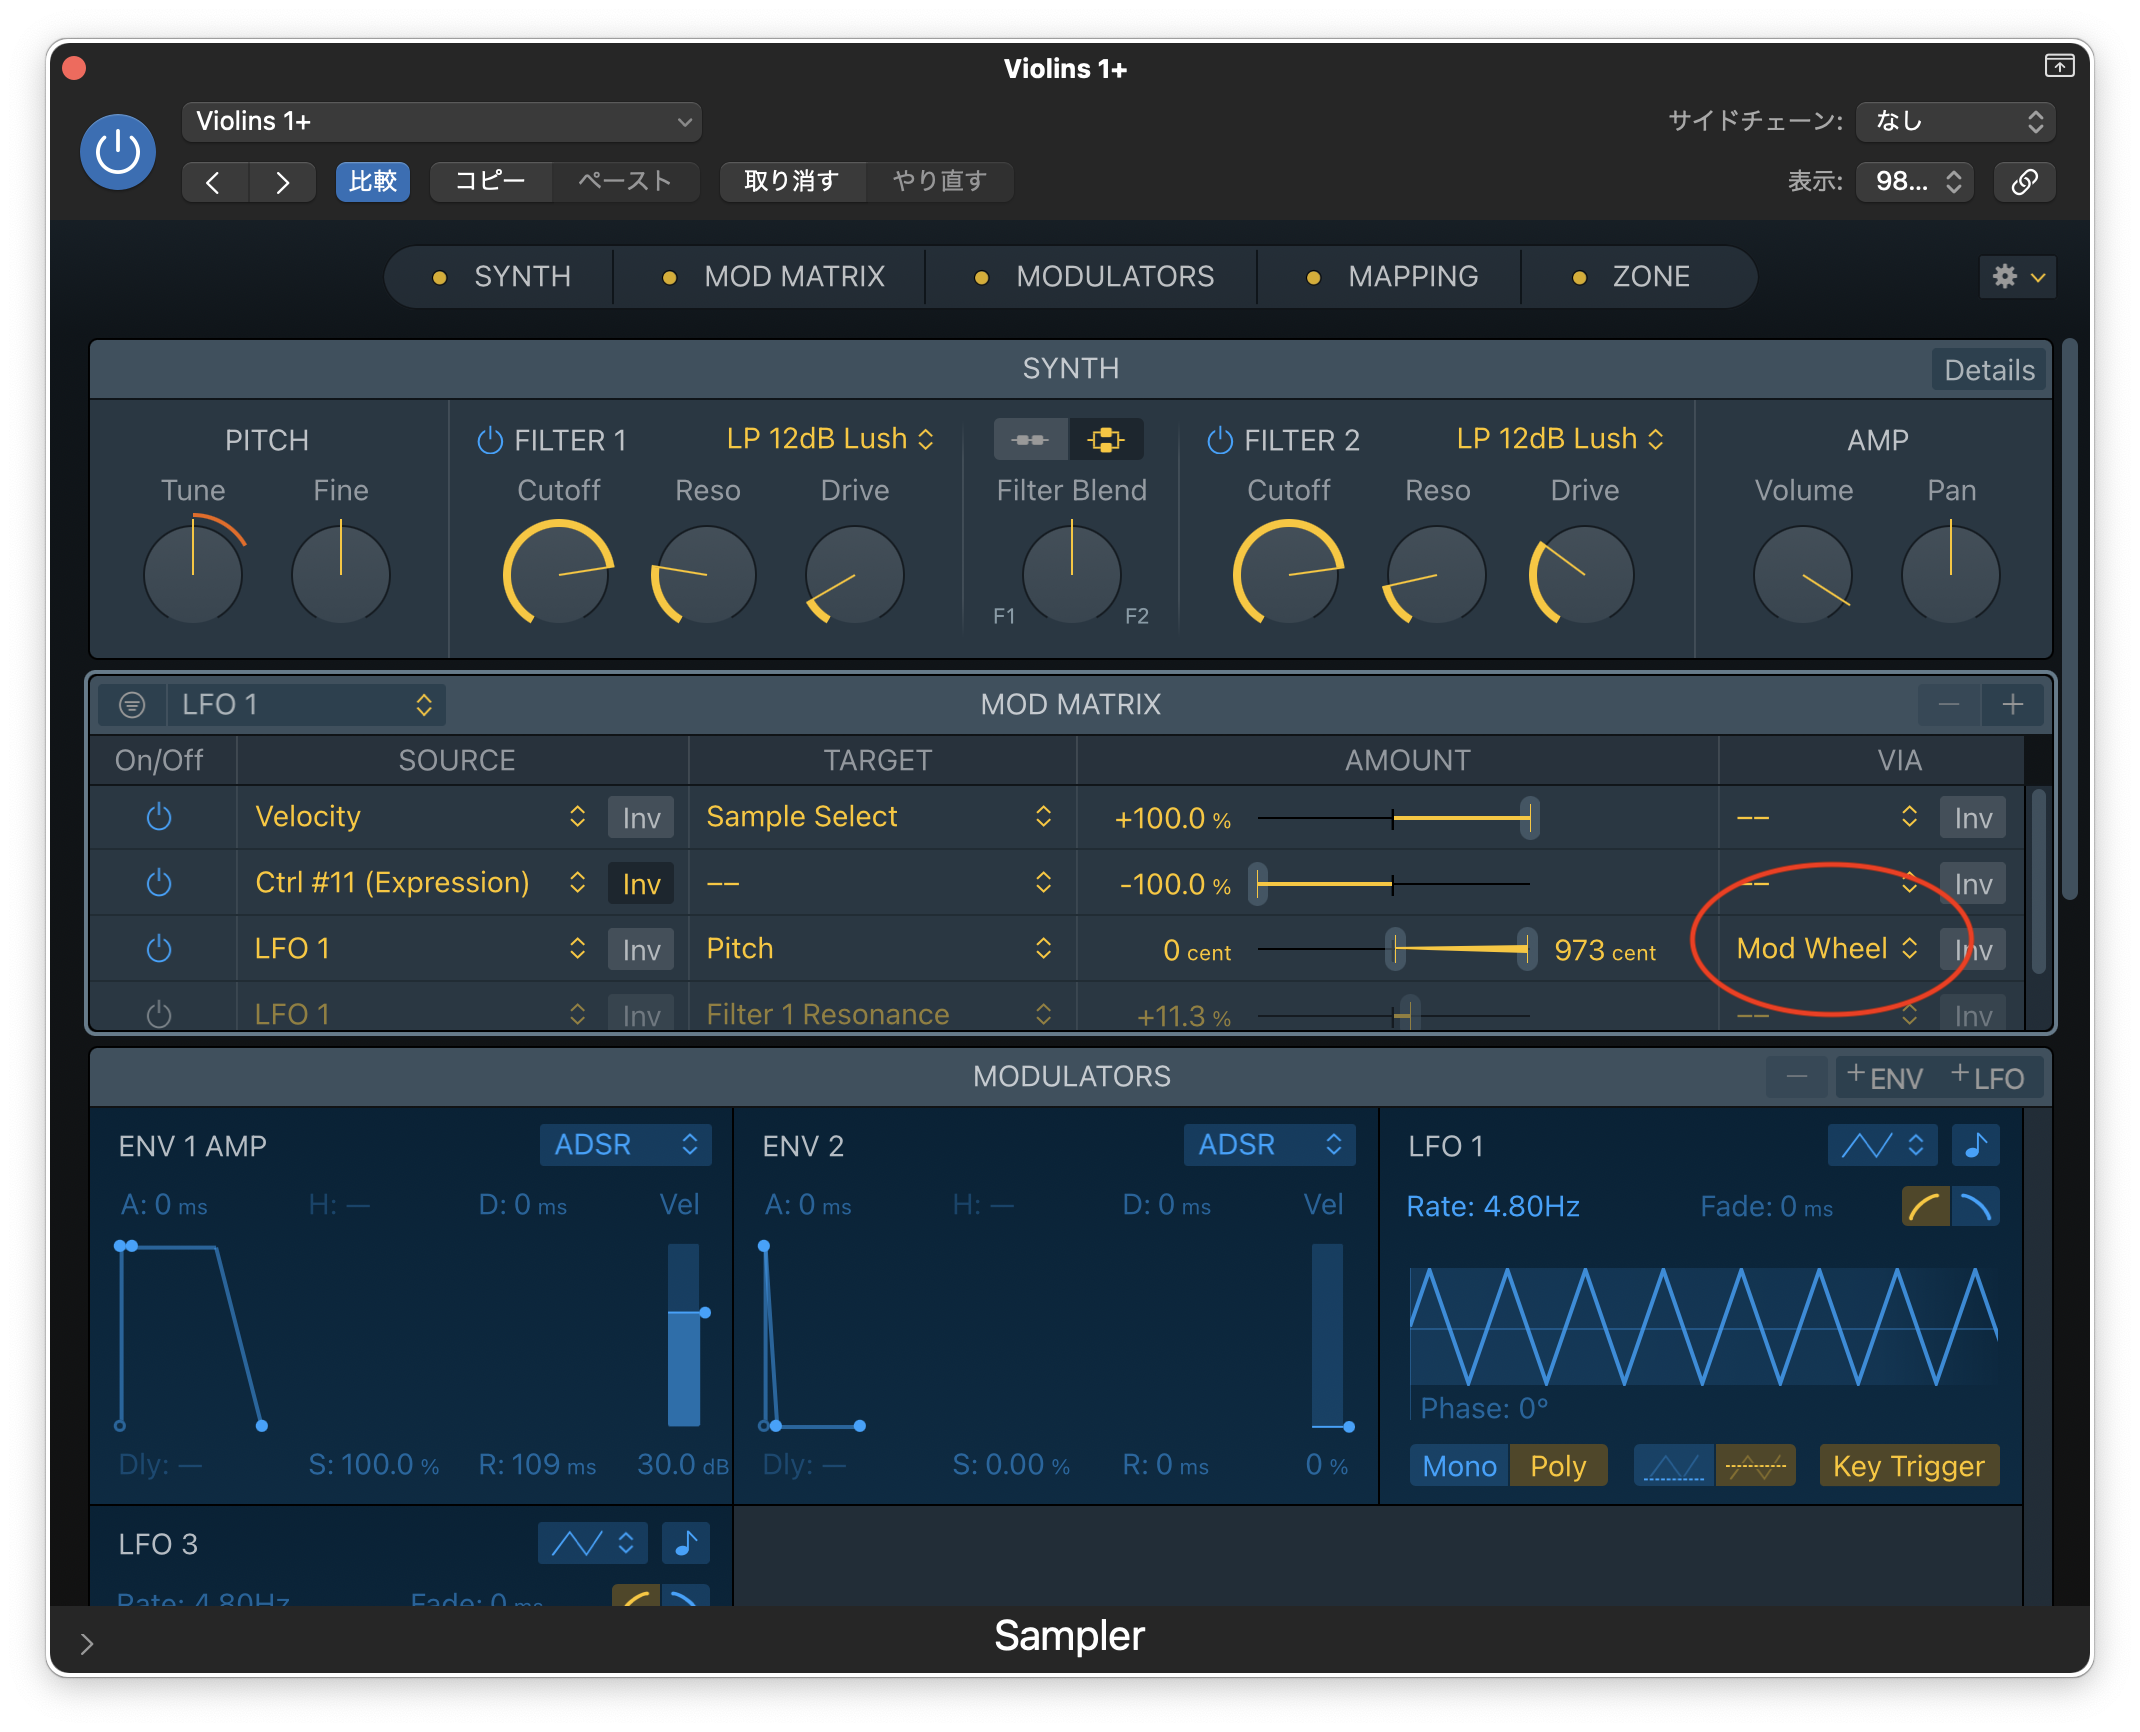Open the gear settings menu
Screen dimensions: 2140x1732
click(2017, 276)
